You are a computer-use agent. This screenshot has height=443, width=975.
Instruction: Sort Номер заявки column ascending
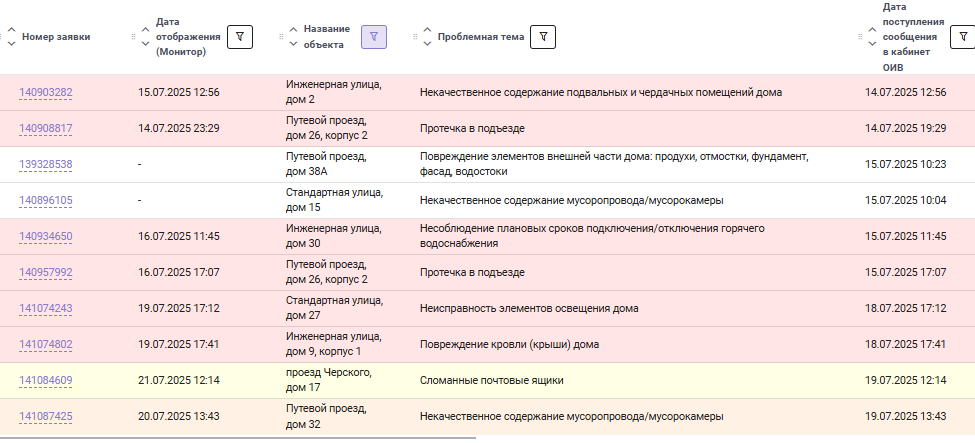11,30
